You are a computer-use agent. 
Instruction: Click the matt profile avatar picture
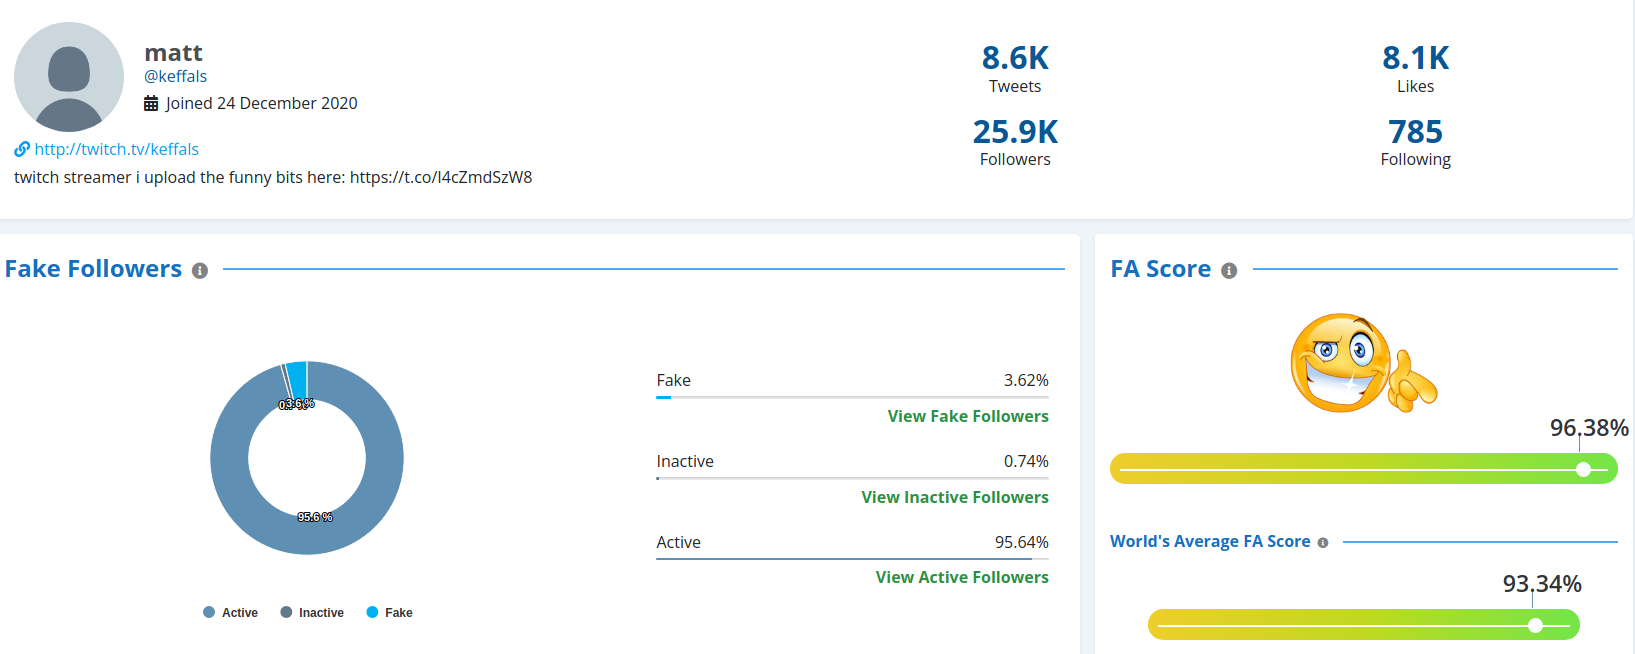tap(69, 77)
